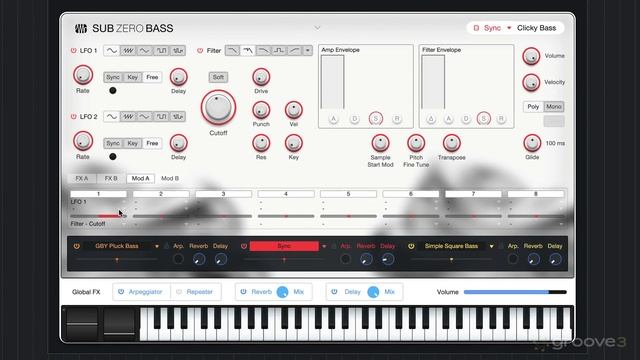Click the global Repeater button
This screenshot has width=640, height=360.
(x=195, y=292)
